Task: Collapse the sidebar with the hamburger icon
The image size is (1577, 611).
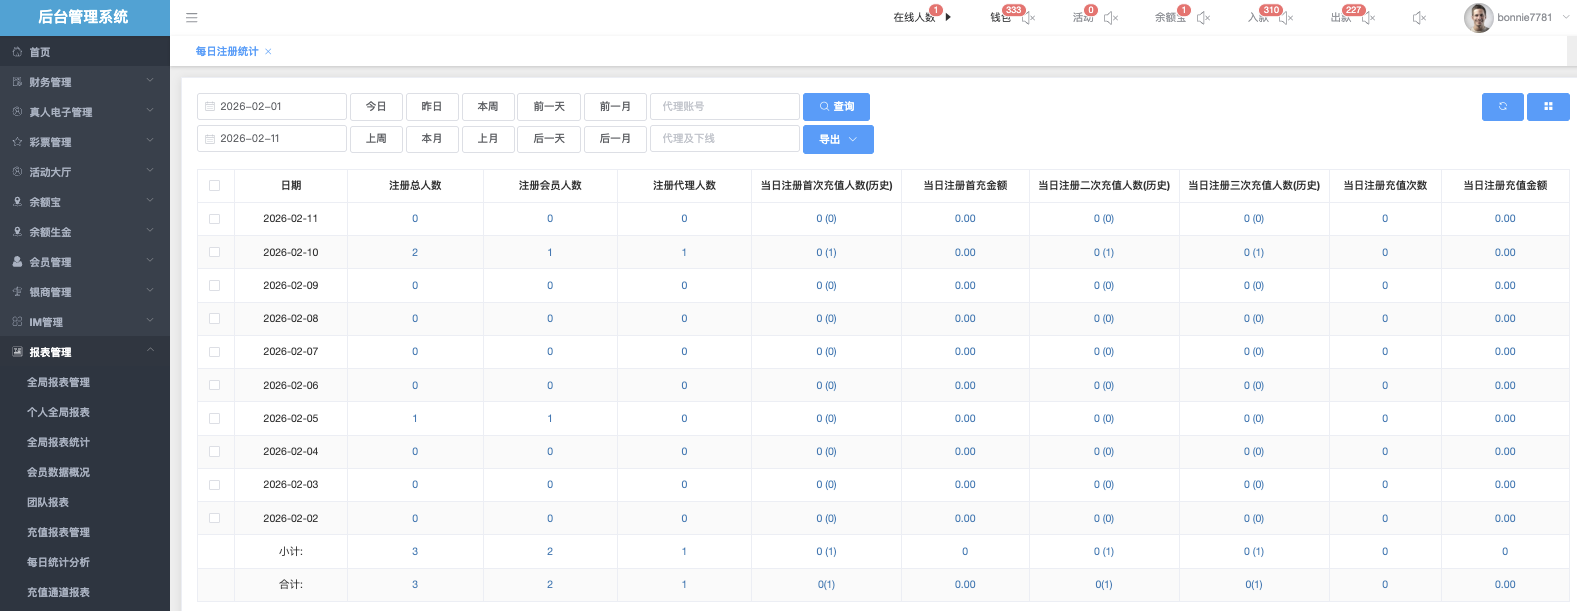Action: (x=192, y=18)
